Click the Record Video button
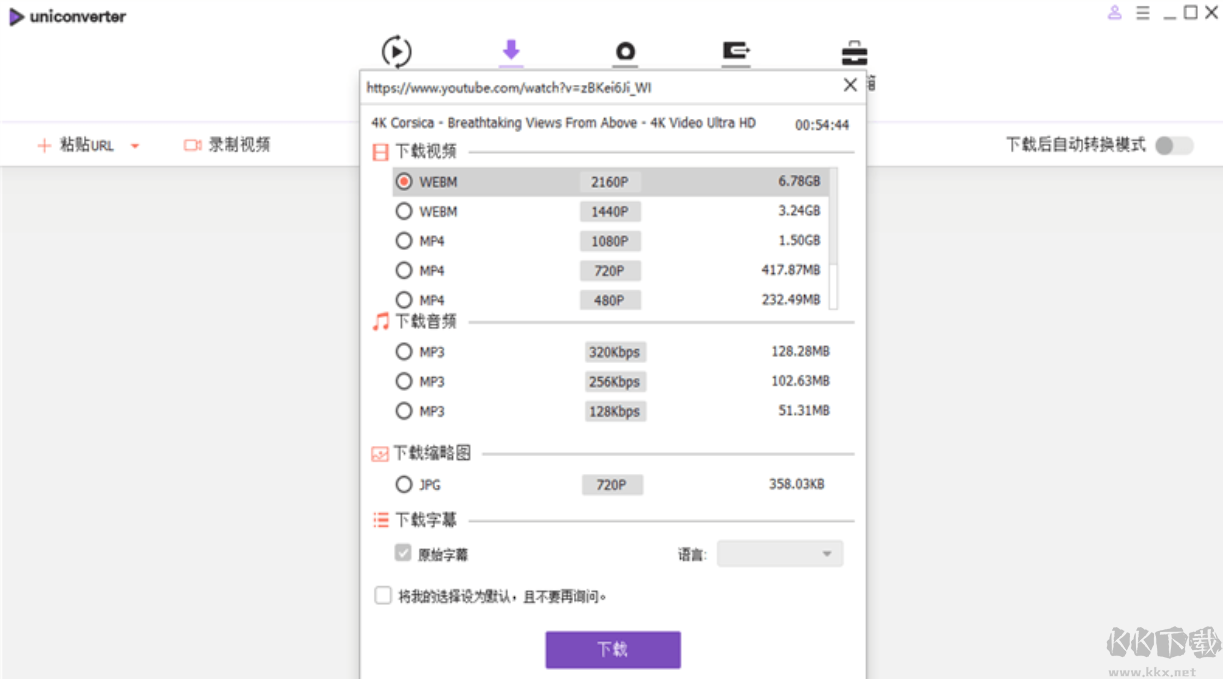The image size is (1223, 679). point(227,145)
